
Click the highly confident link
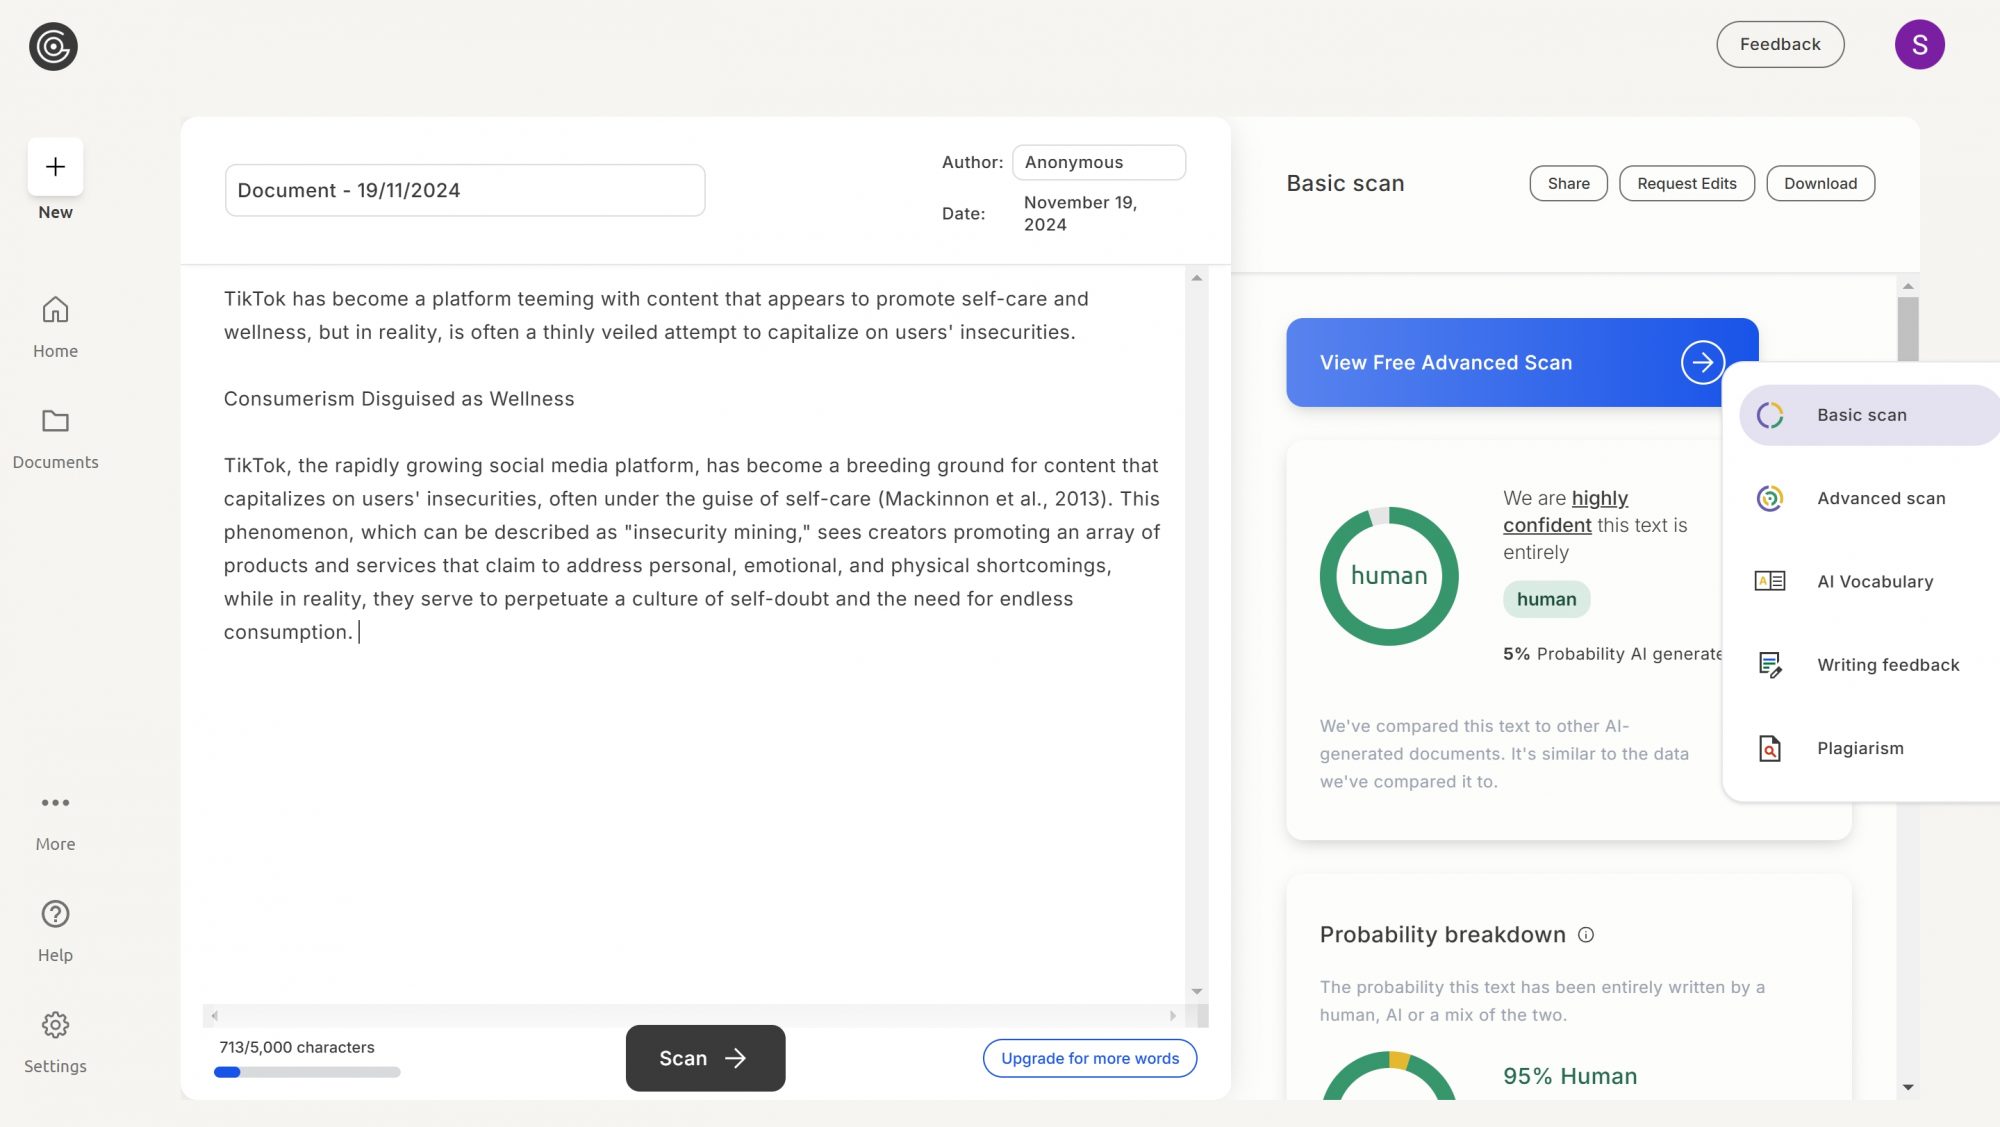click(1565, 511)
